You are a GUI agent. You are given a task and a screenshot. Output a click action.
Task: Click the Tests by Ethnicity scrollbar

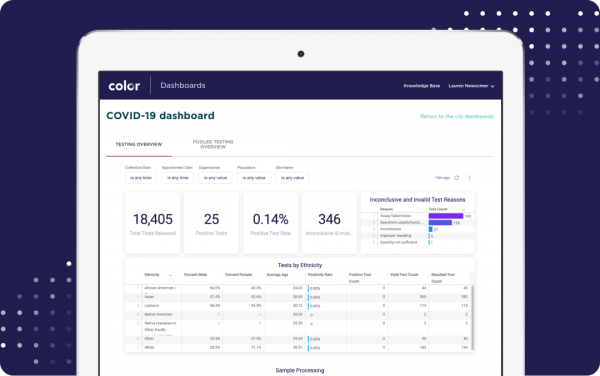point(473,317)
